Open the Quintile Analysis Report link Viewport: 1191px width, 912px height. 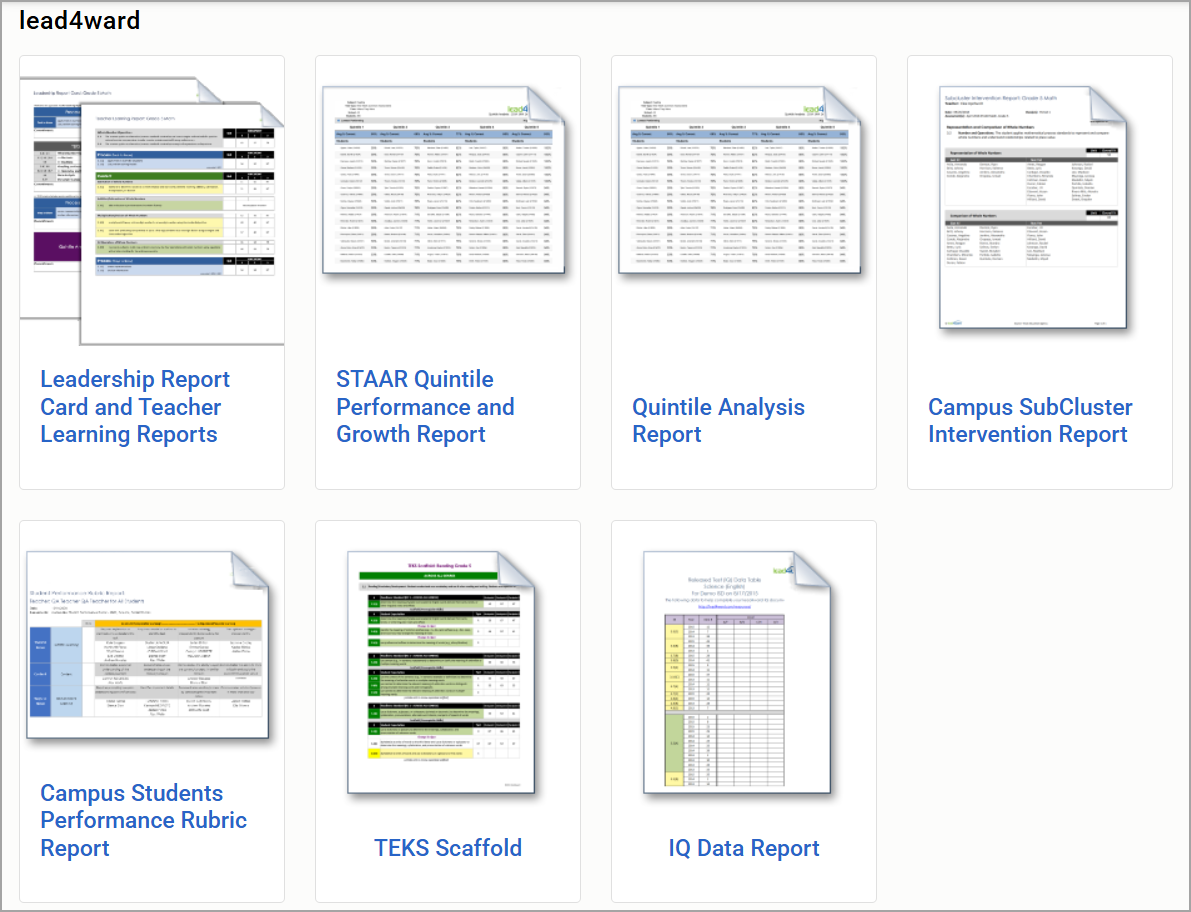coord(718,420)
